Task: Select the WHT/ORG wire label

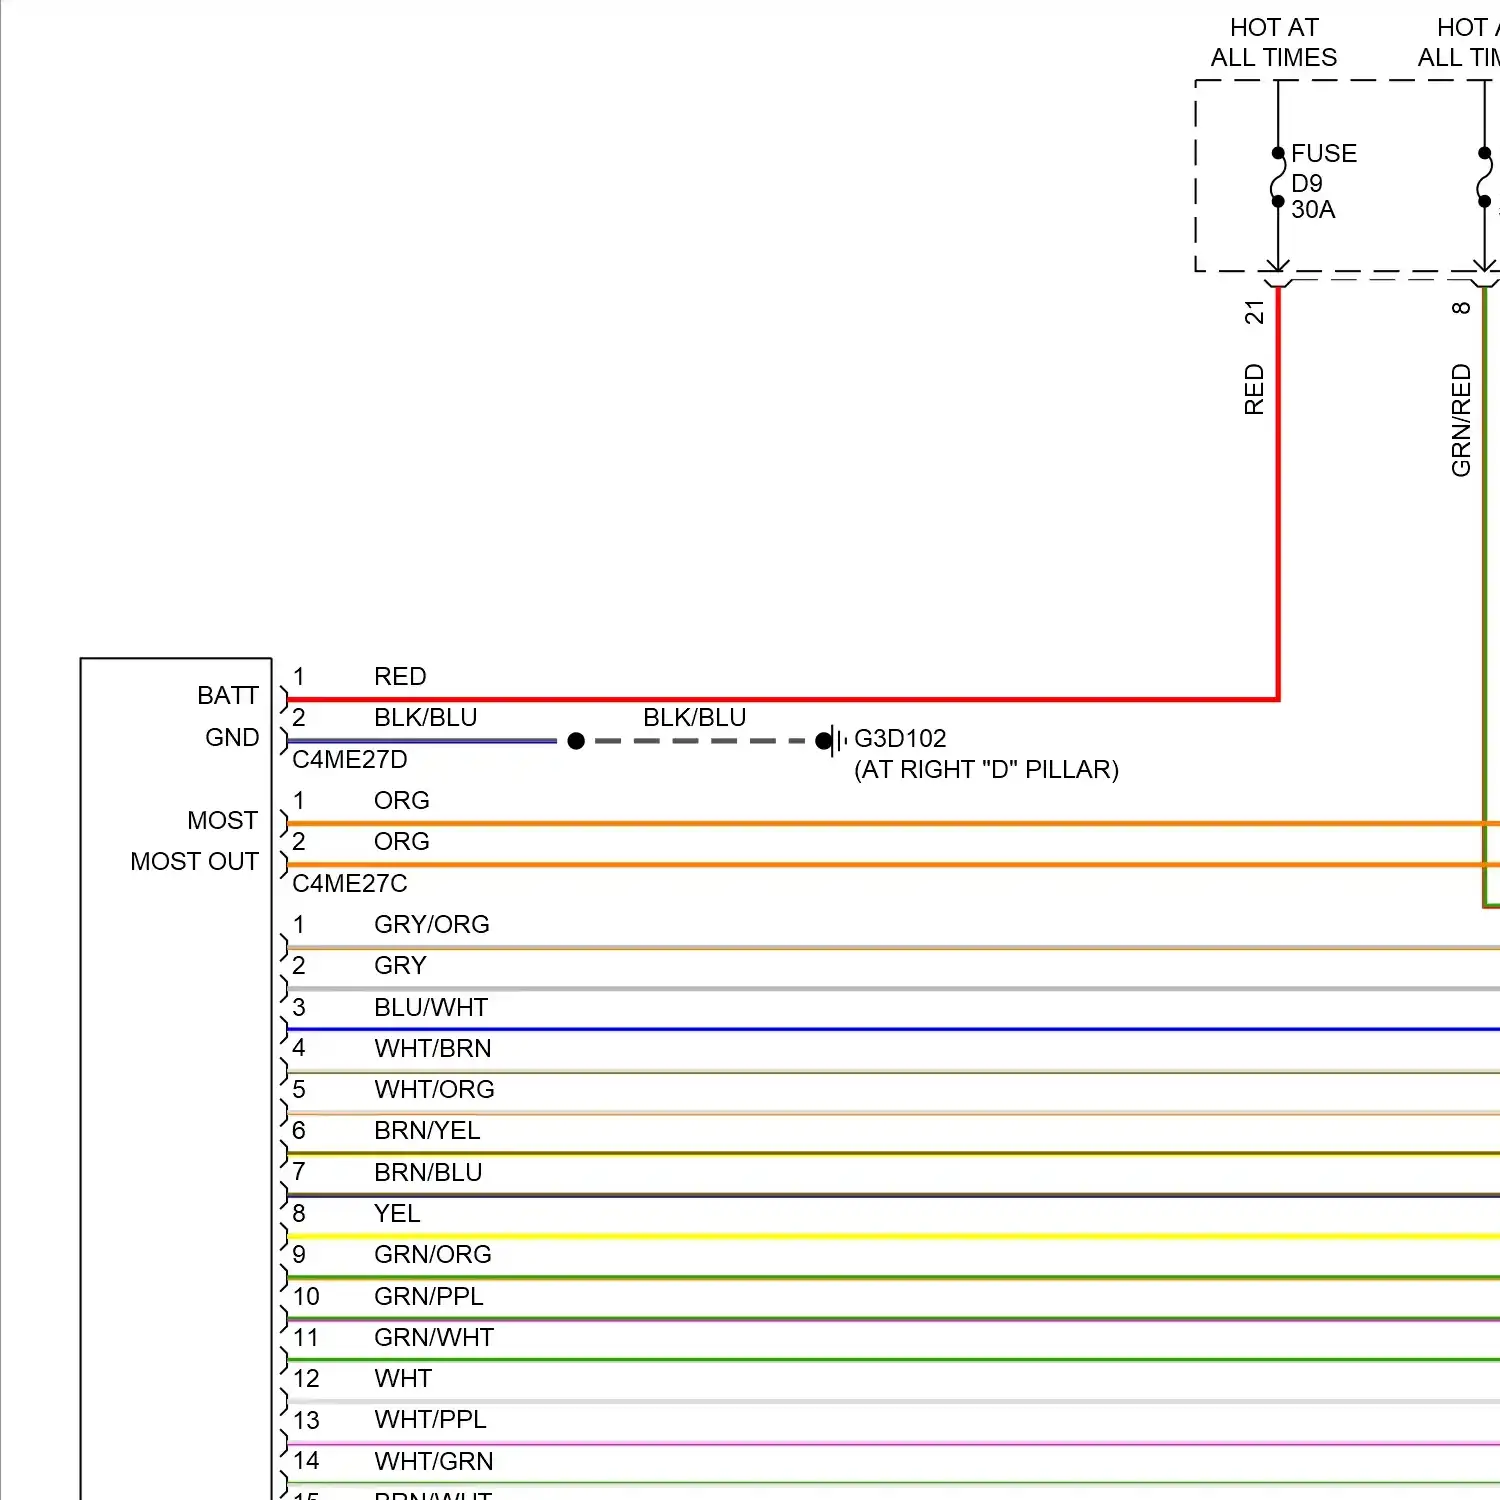Action: pyautogui.click(x=434, y=1089)
